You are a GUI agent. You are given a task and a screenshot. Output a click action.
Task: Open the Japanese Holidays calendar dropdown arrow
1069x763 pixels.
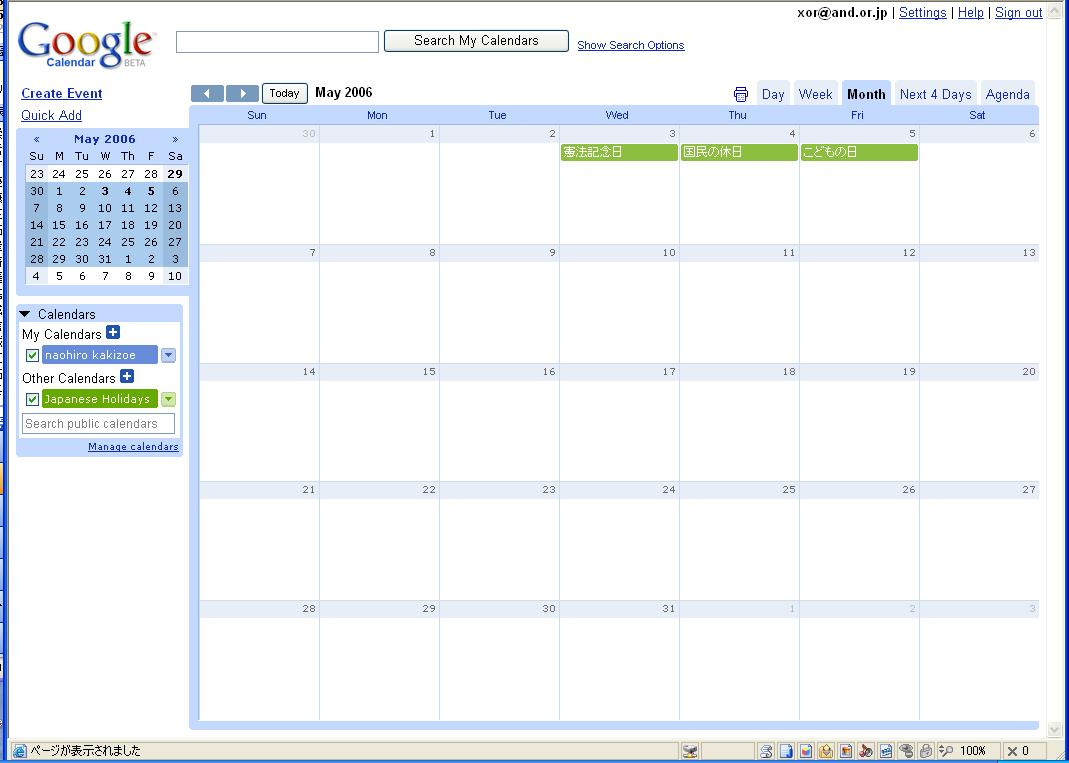(x=168, y=399)
